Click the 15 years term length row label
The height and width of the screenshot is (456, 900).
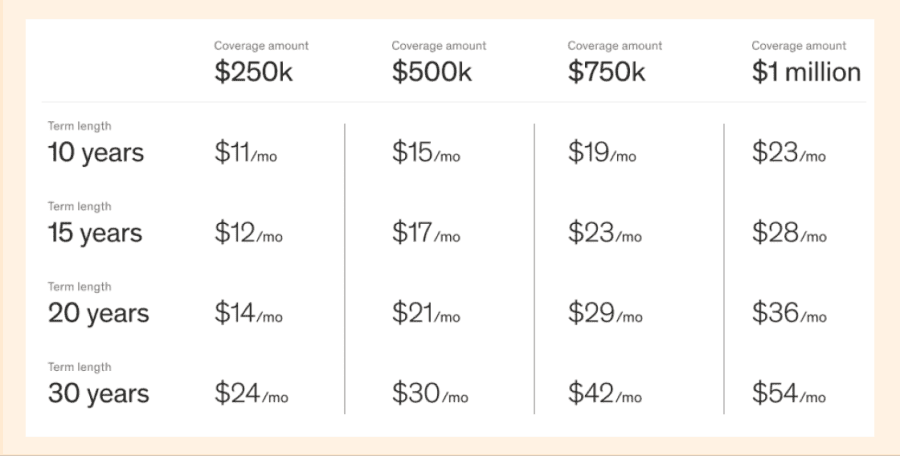point(95,224)
